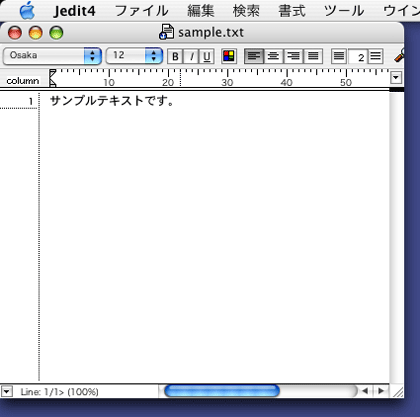Align text left

[x=254, y=56]
